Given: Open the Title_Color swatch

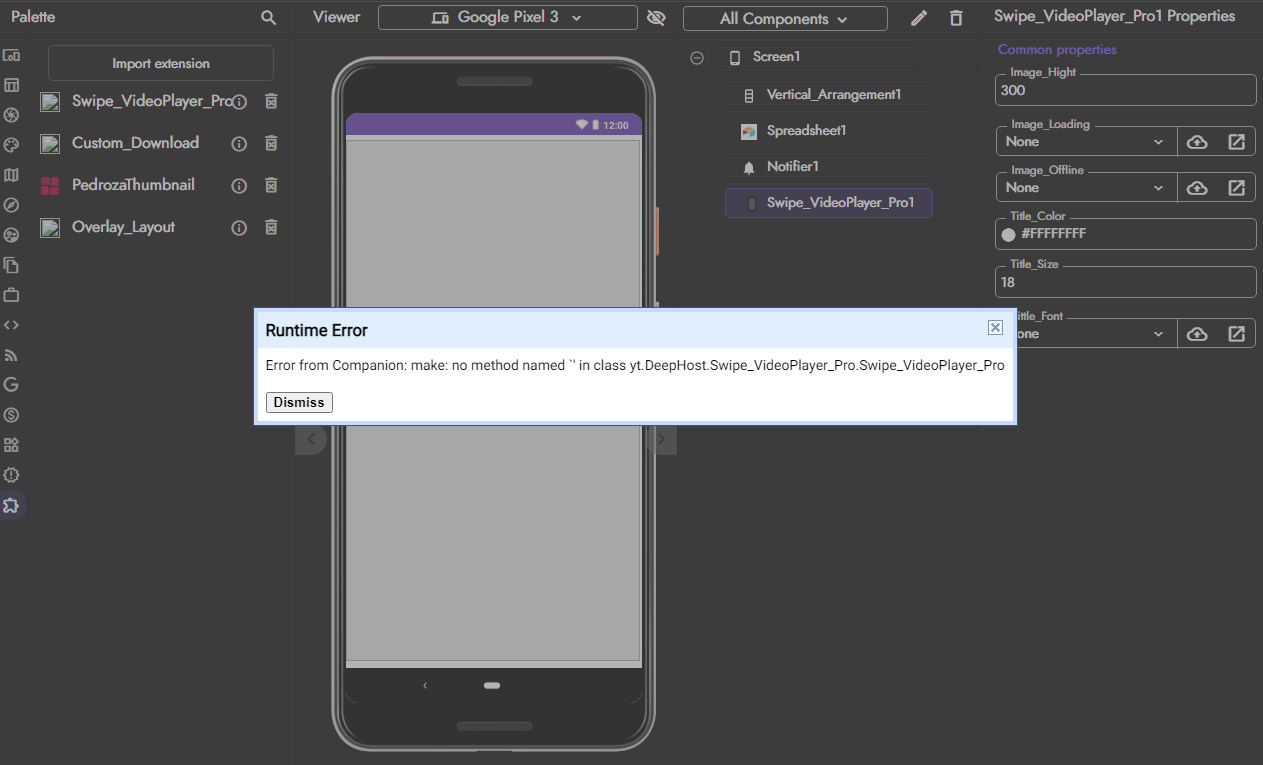Looking at the screenshot, I should tap(1010, 233).
